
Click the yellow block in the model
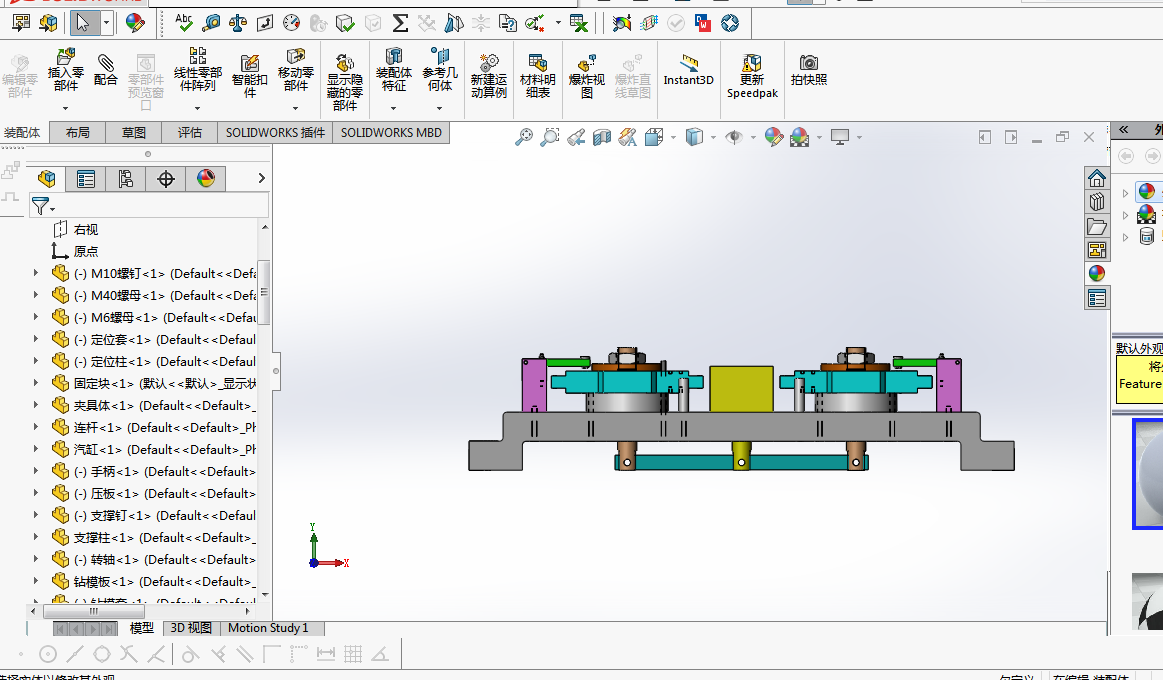(x=741, y=389)
